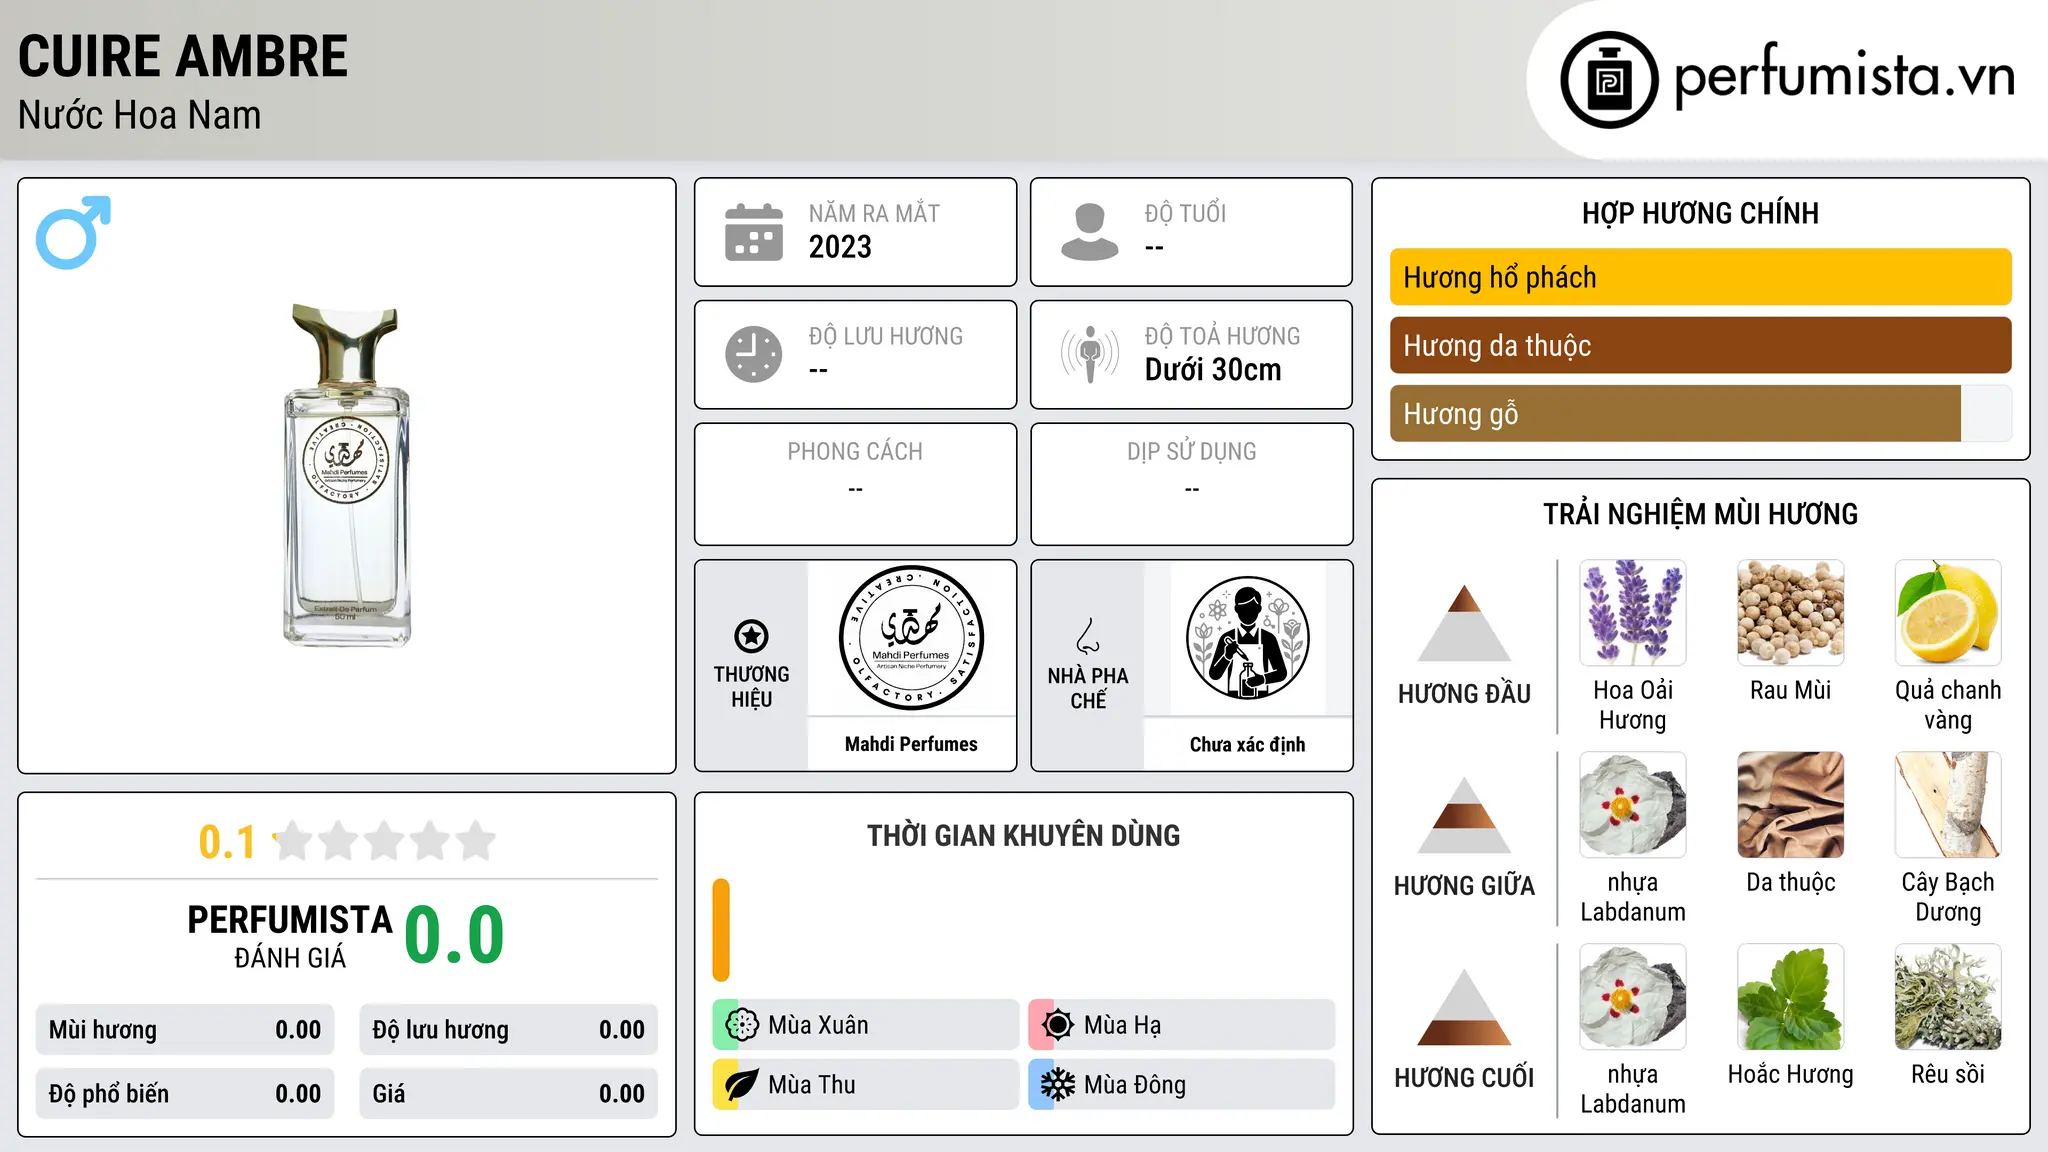Click the Trải nghiệm mùi hương heading
The width and height of the screenshot is (2048, 1152).
click(1700, 514)
